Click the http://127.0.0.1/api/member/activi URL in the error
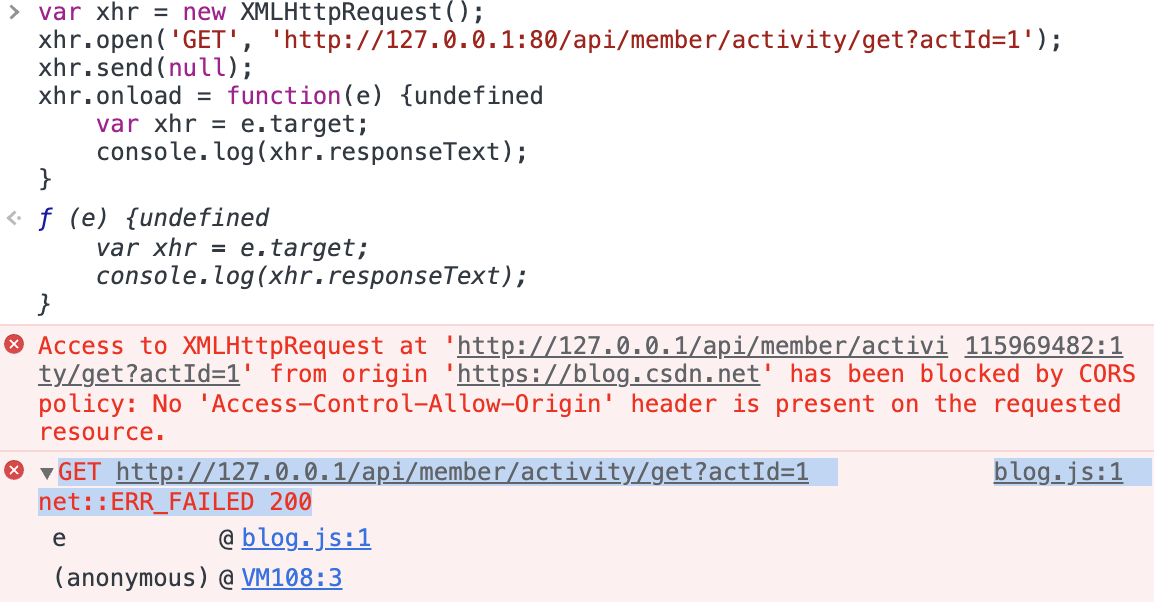 pyautogui.click(x=702, y=345)
